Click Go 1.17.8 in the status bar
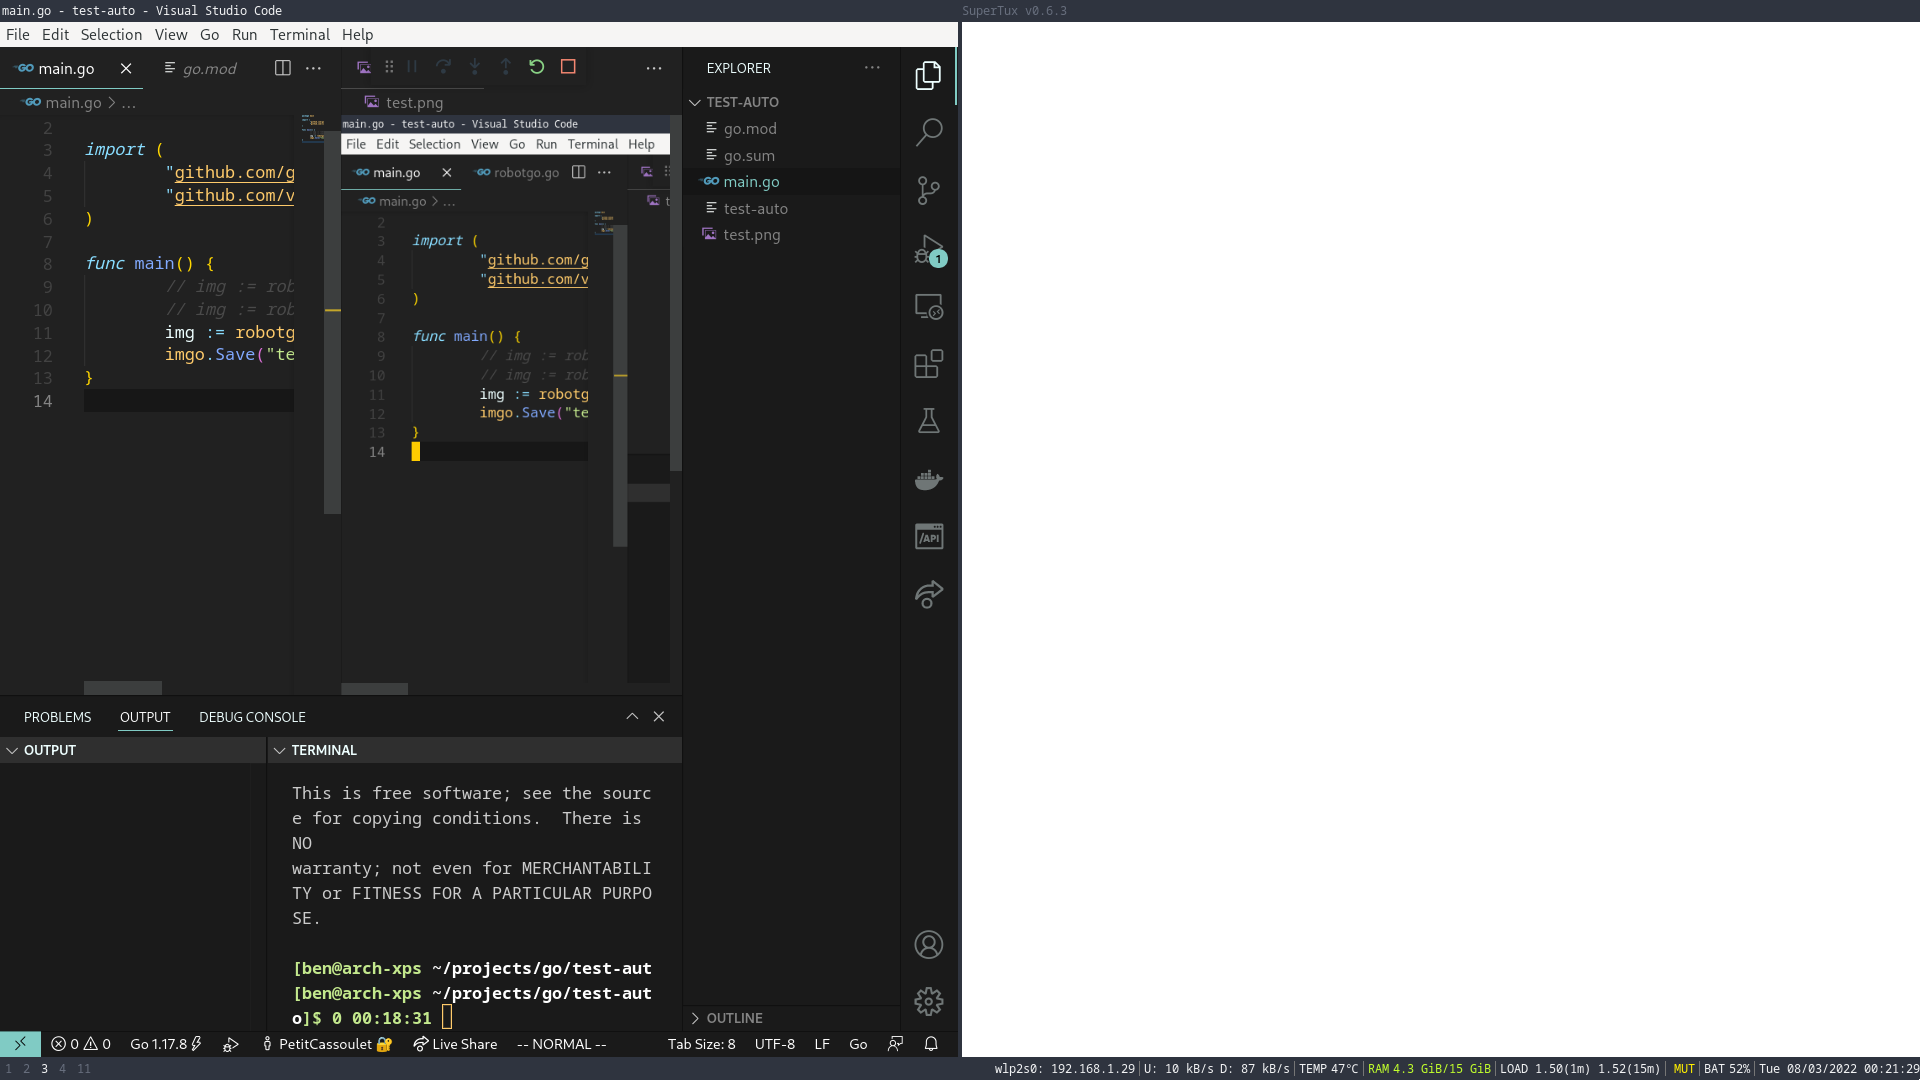The width and height of the screenshot is (1920, 1080). coord(158,1043)
